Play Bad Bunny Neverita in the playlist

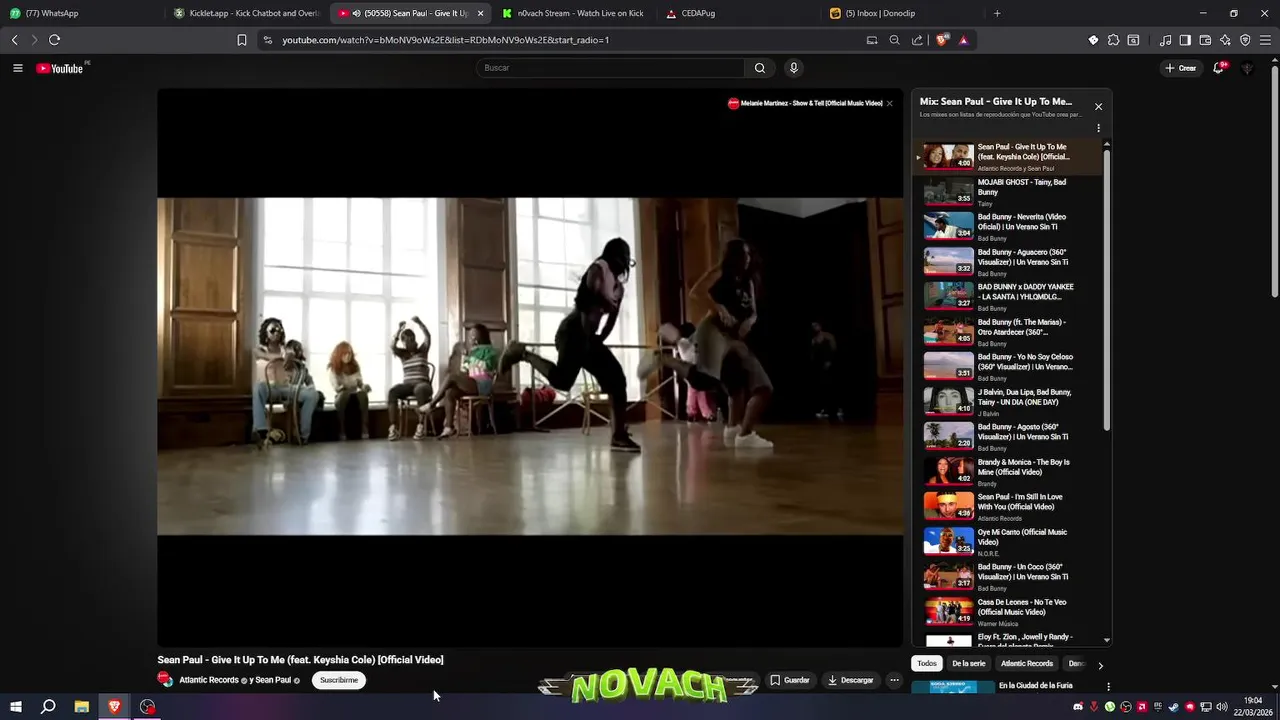pos(1007,227)
